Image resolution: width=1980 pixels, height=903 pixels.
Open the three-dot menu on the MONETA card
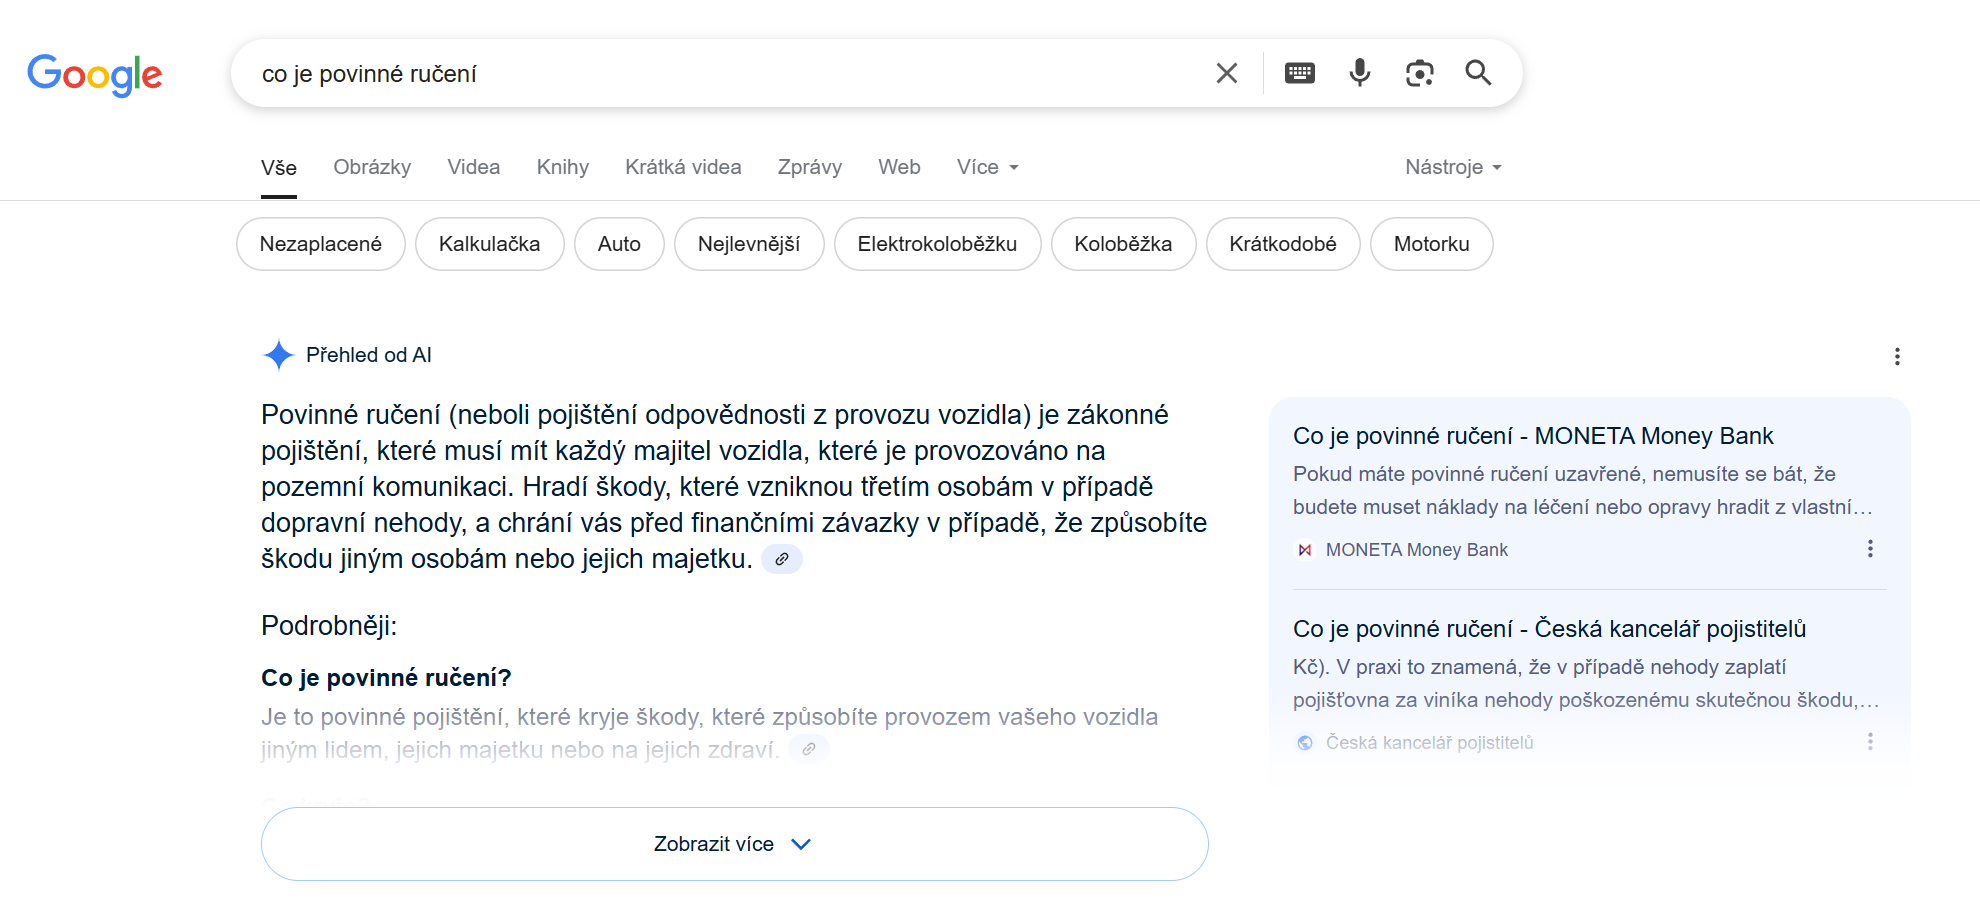click(x=1870, y=548)
